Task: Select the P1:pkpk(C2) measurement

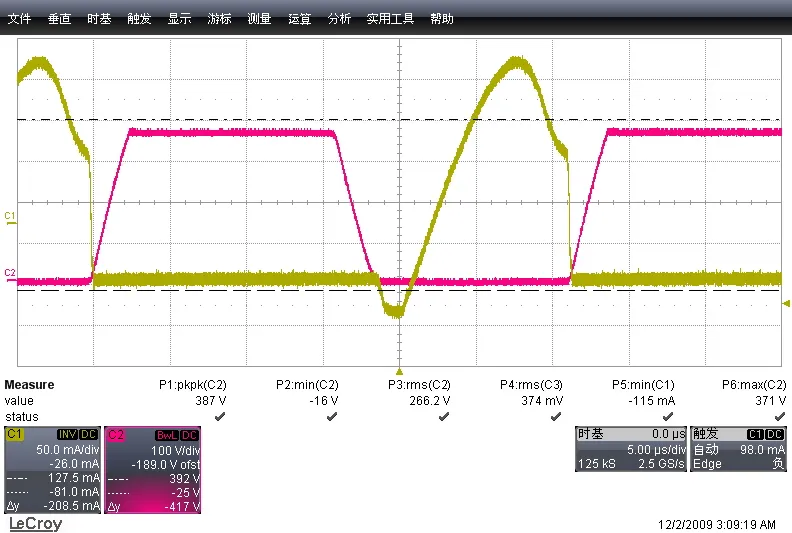Action: 192,385
